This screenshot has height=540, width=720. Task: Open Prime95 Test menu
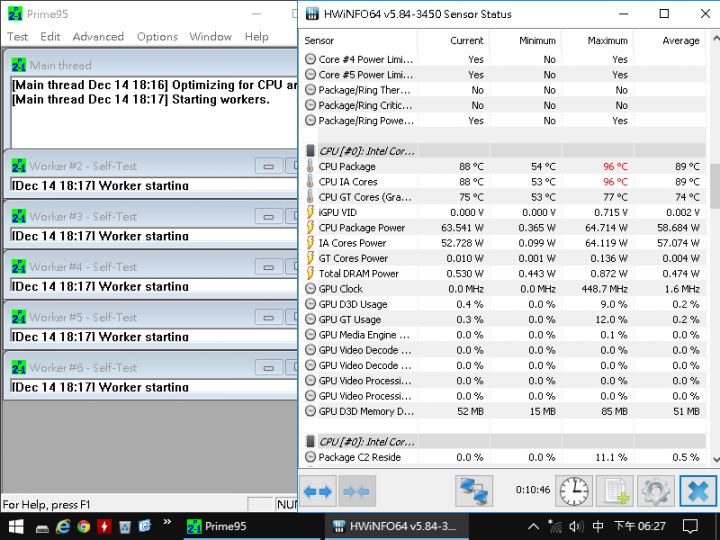[17, 37]
